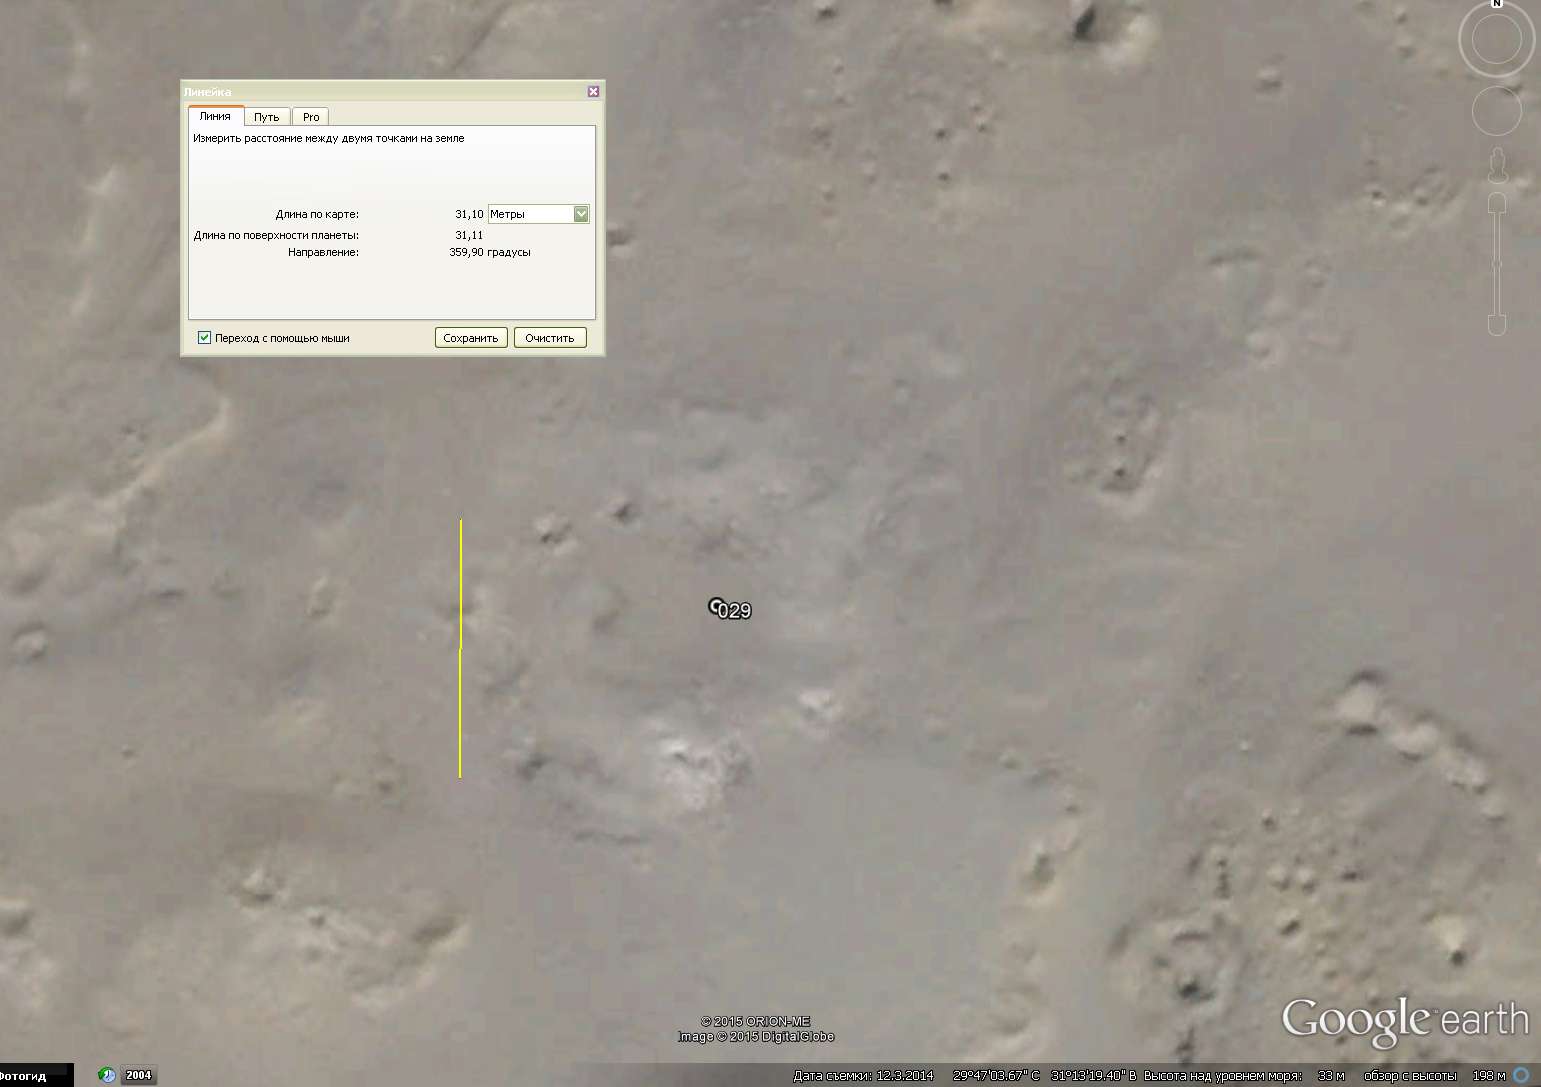Select the Линия tab
Image resolution: width=1541 pixels, height=1087 pixels.
(215, 116)
